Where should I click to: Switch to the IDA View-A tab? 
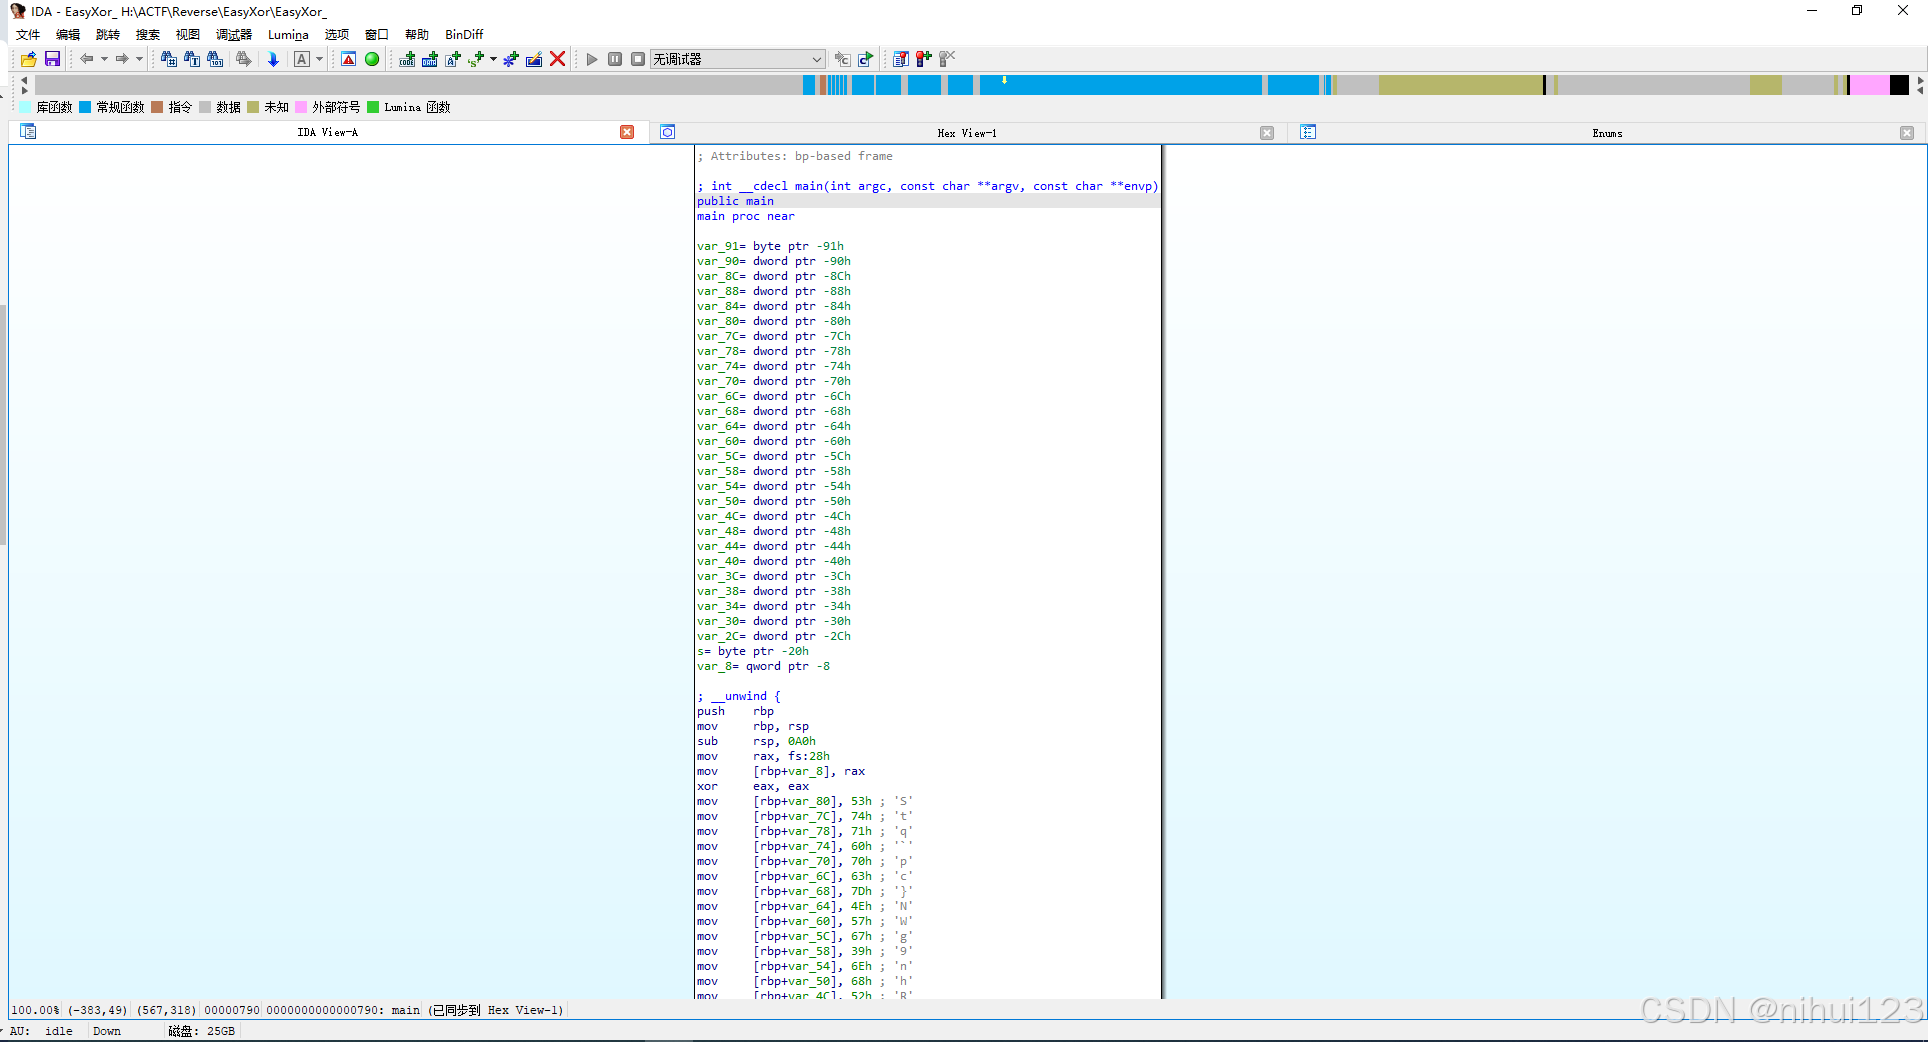click(x=327, y=132)
